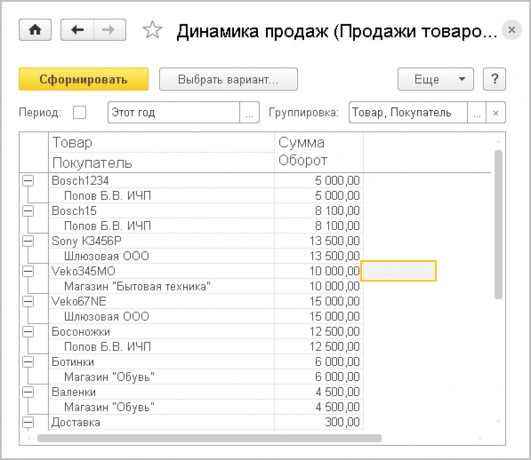
Task: Click the vertical scrollbar thumb
Action: click(x=498, y=225)
